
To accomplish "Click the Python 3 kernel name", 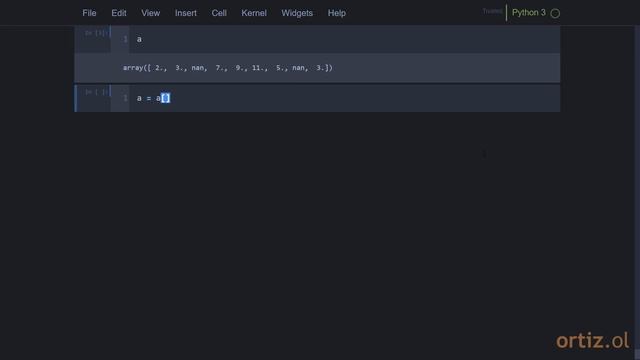I will (x=529, y=13).
